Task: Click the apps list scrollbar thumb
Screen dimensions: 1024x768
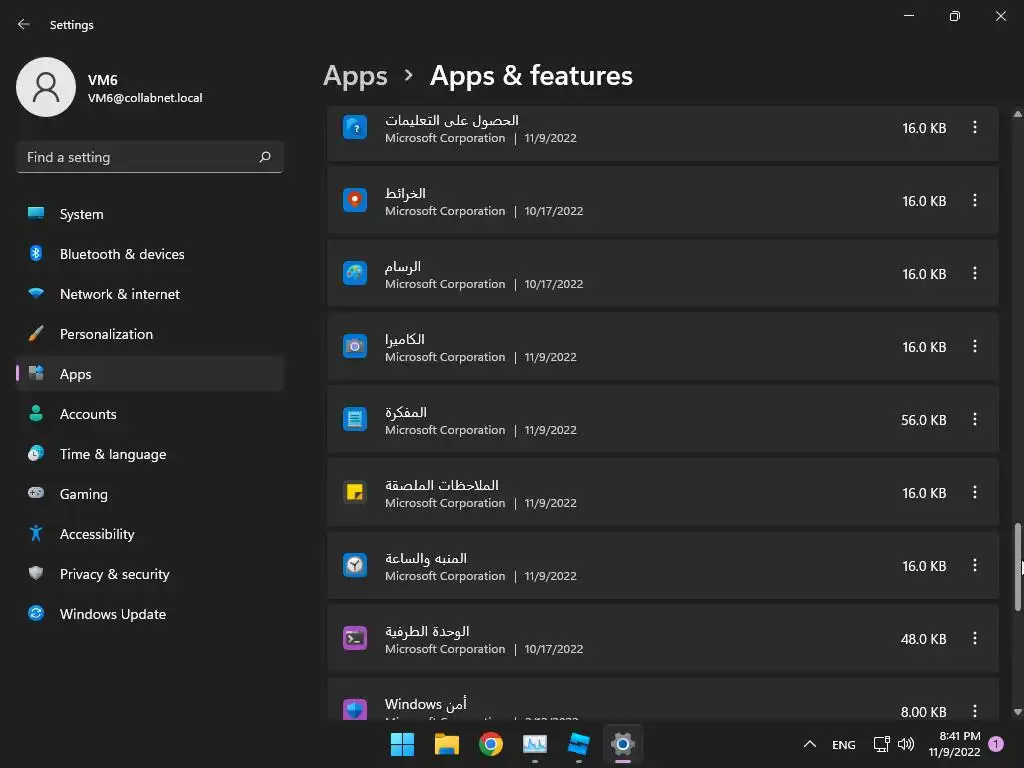Action: pyautogui.click(x=1017, y=567)
